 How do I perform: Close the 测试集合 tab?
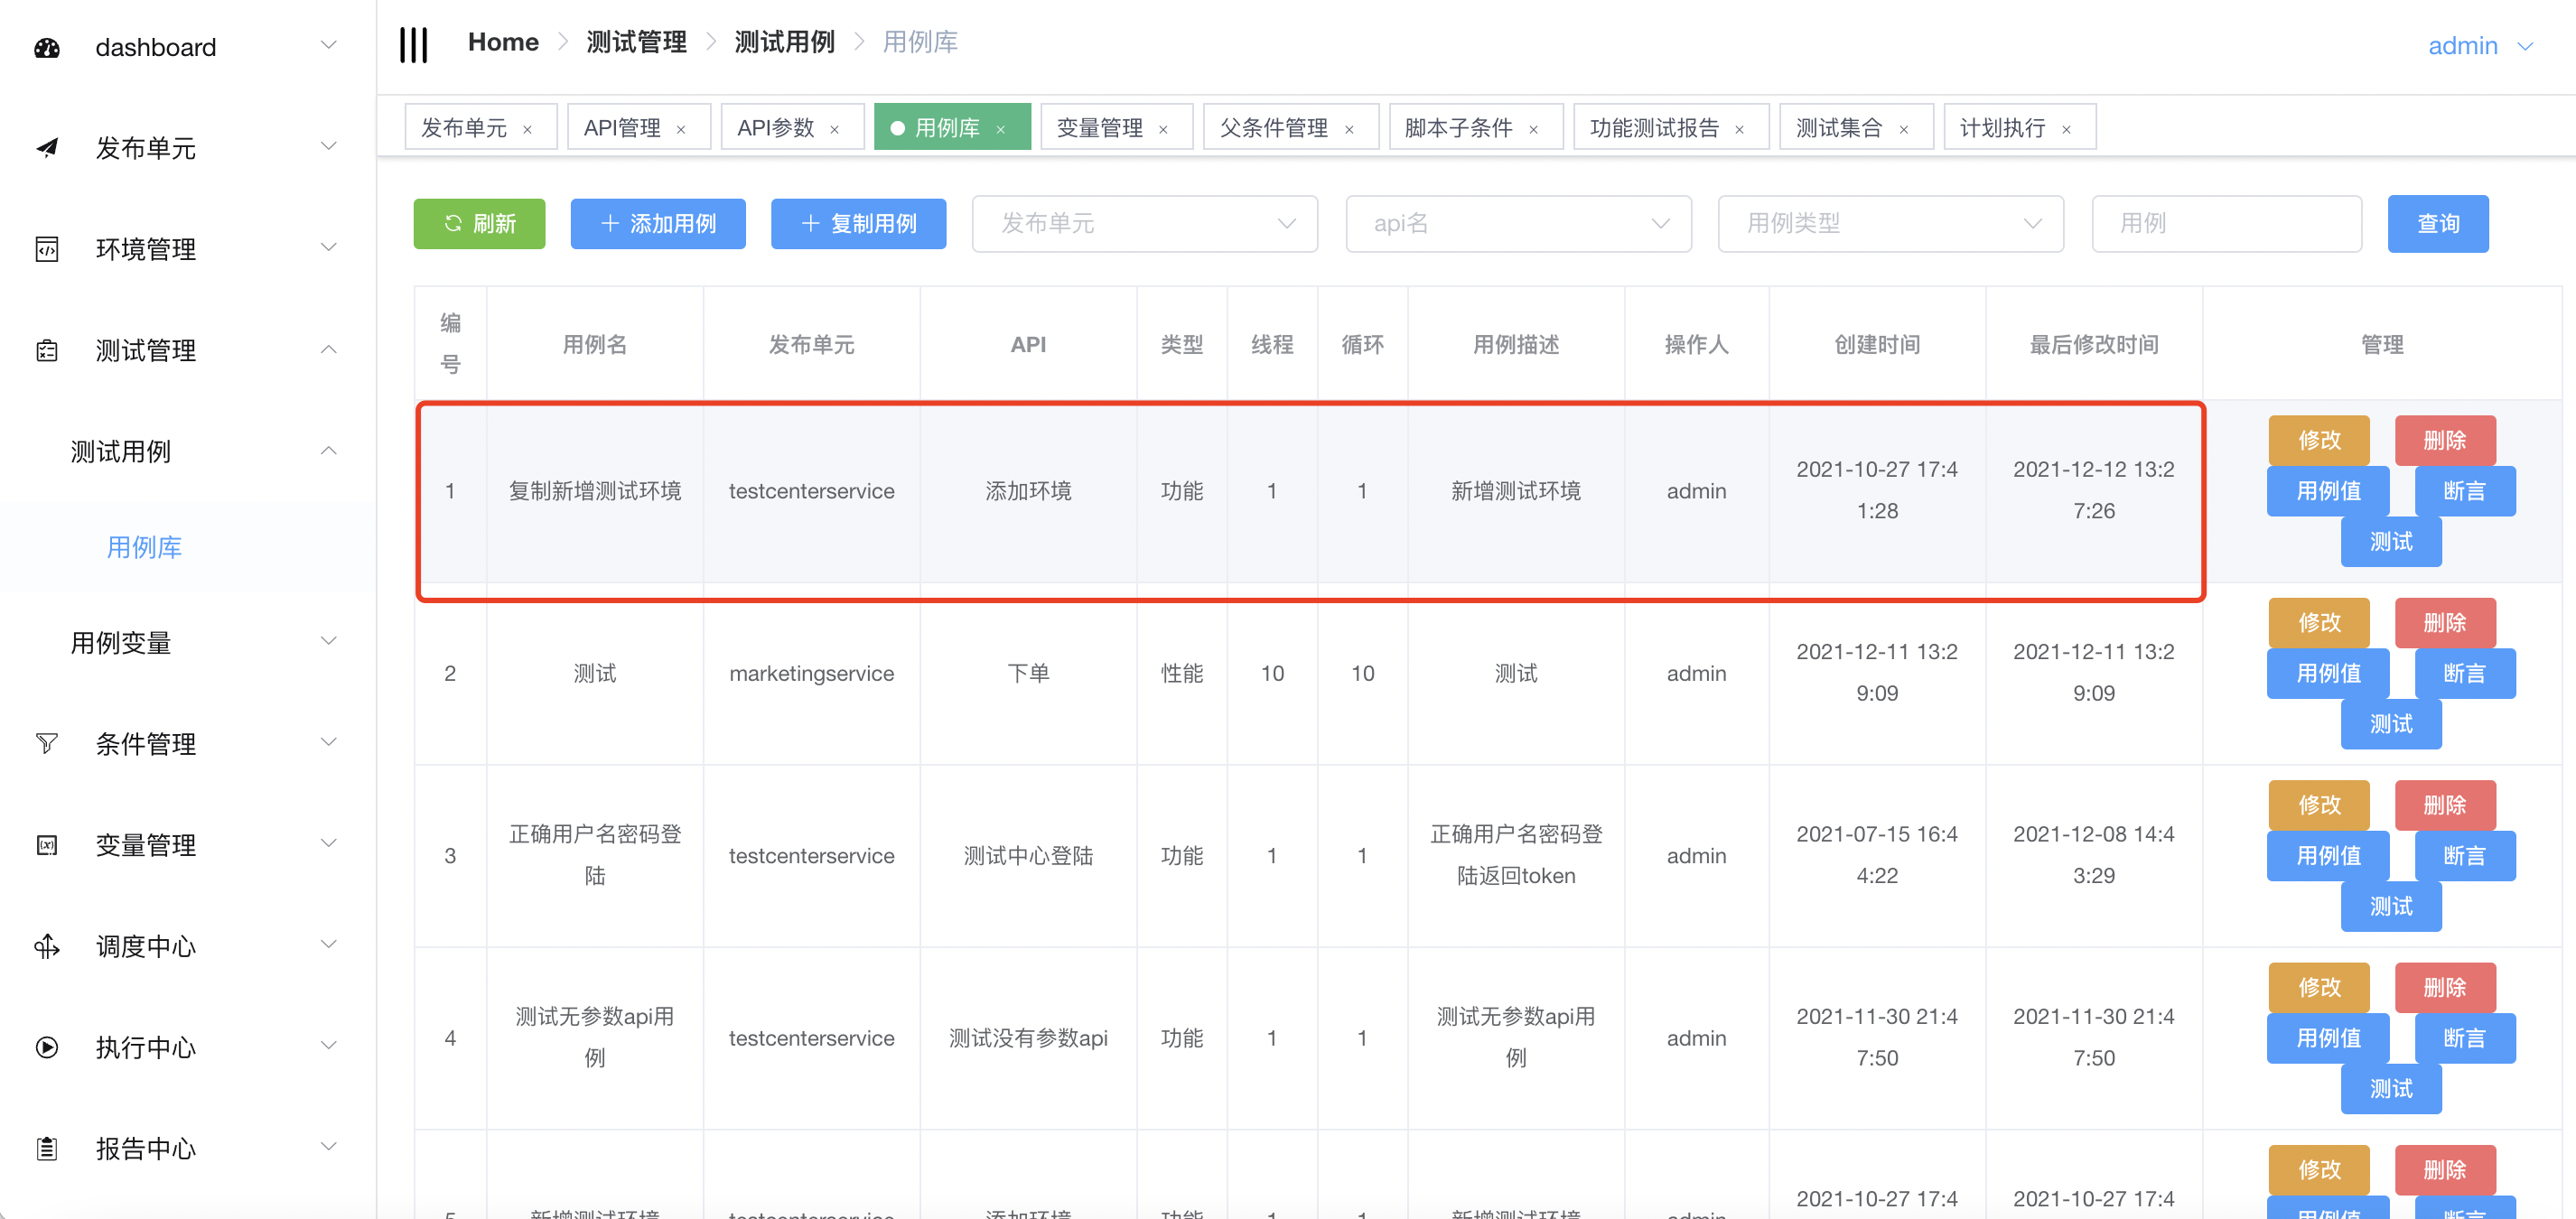1904,129
